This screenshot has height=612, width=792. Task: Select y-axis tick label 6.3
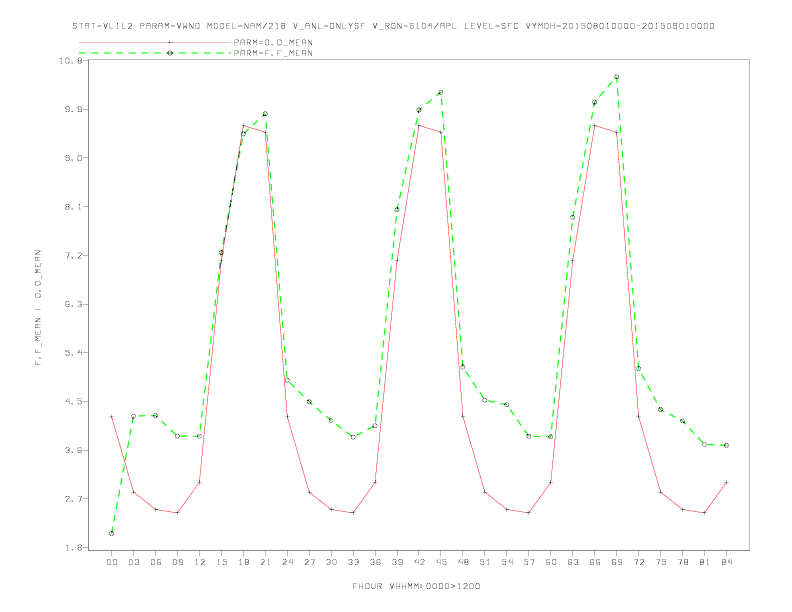(74, 304)
